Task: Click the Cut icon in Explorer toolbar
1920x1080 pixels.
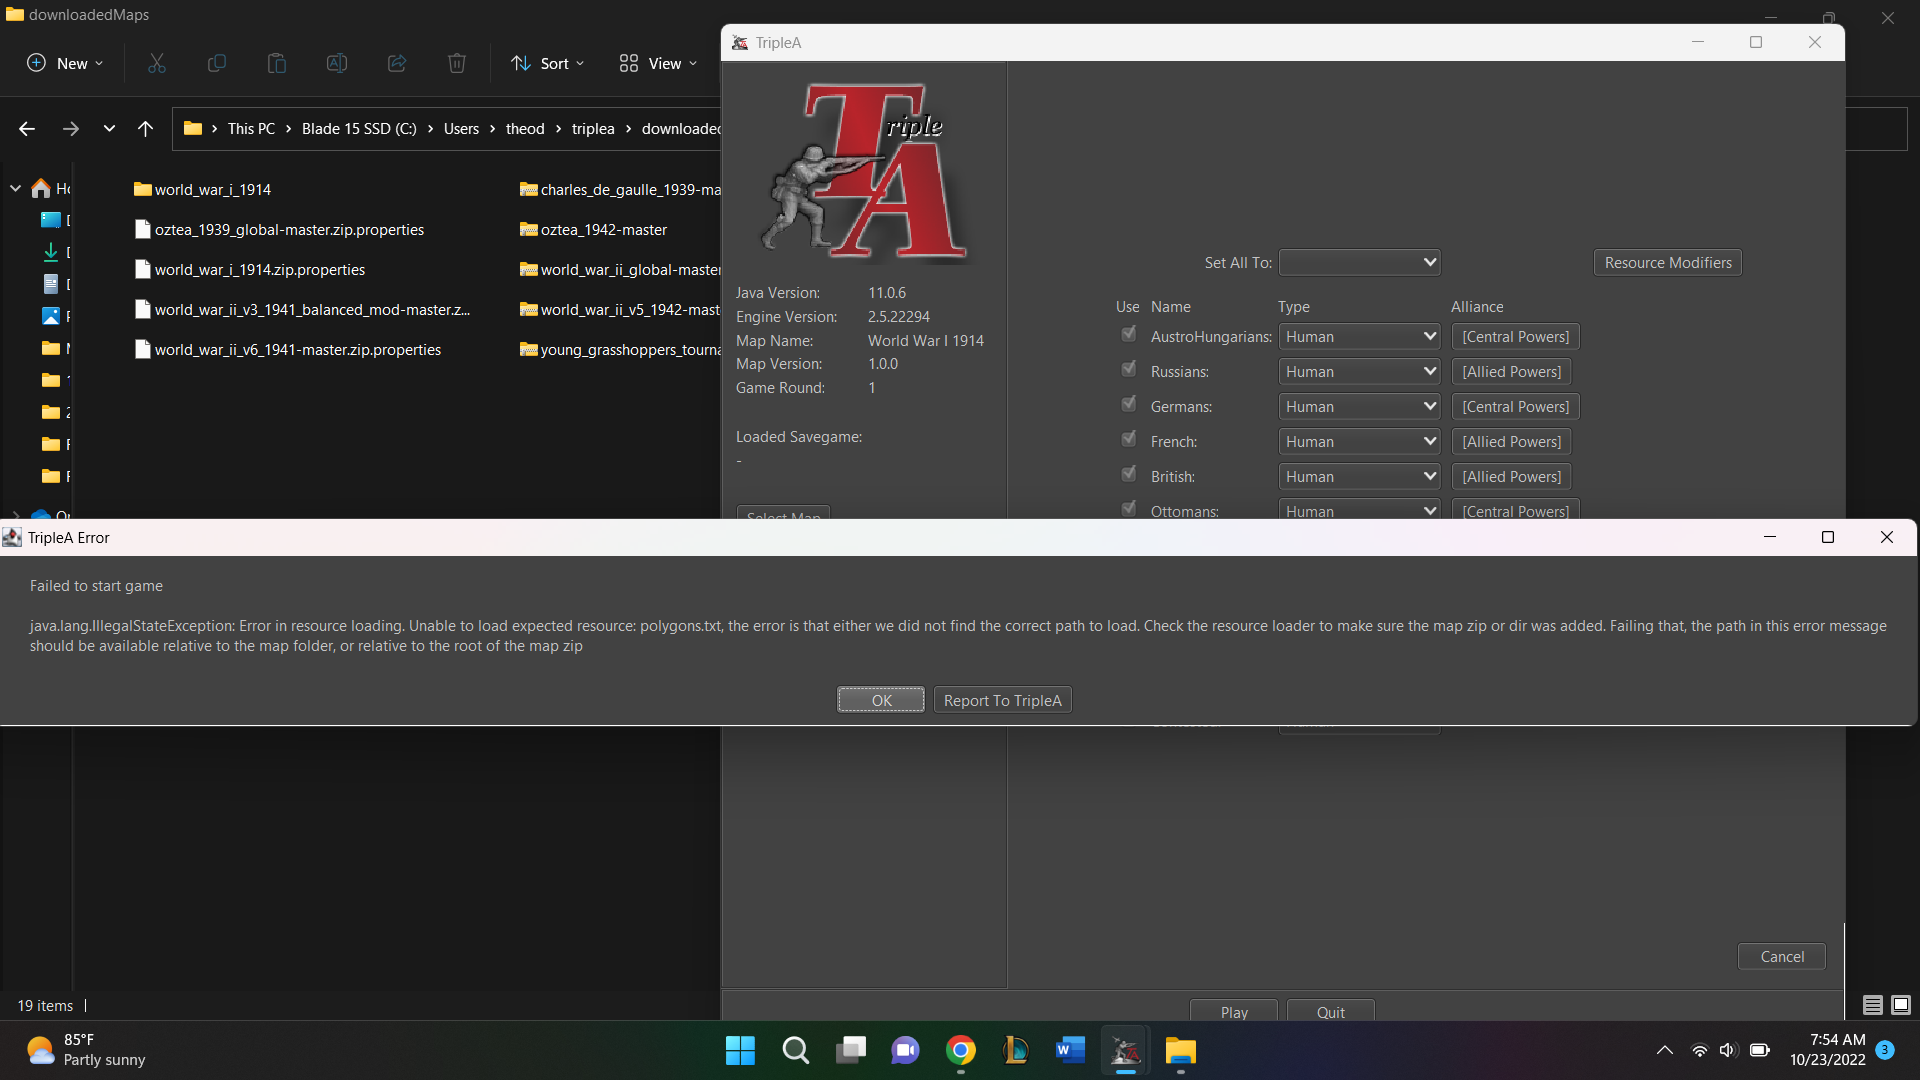Action: tap(157, 63)
